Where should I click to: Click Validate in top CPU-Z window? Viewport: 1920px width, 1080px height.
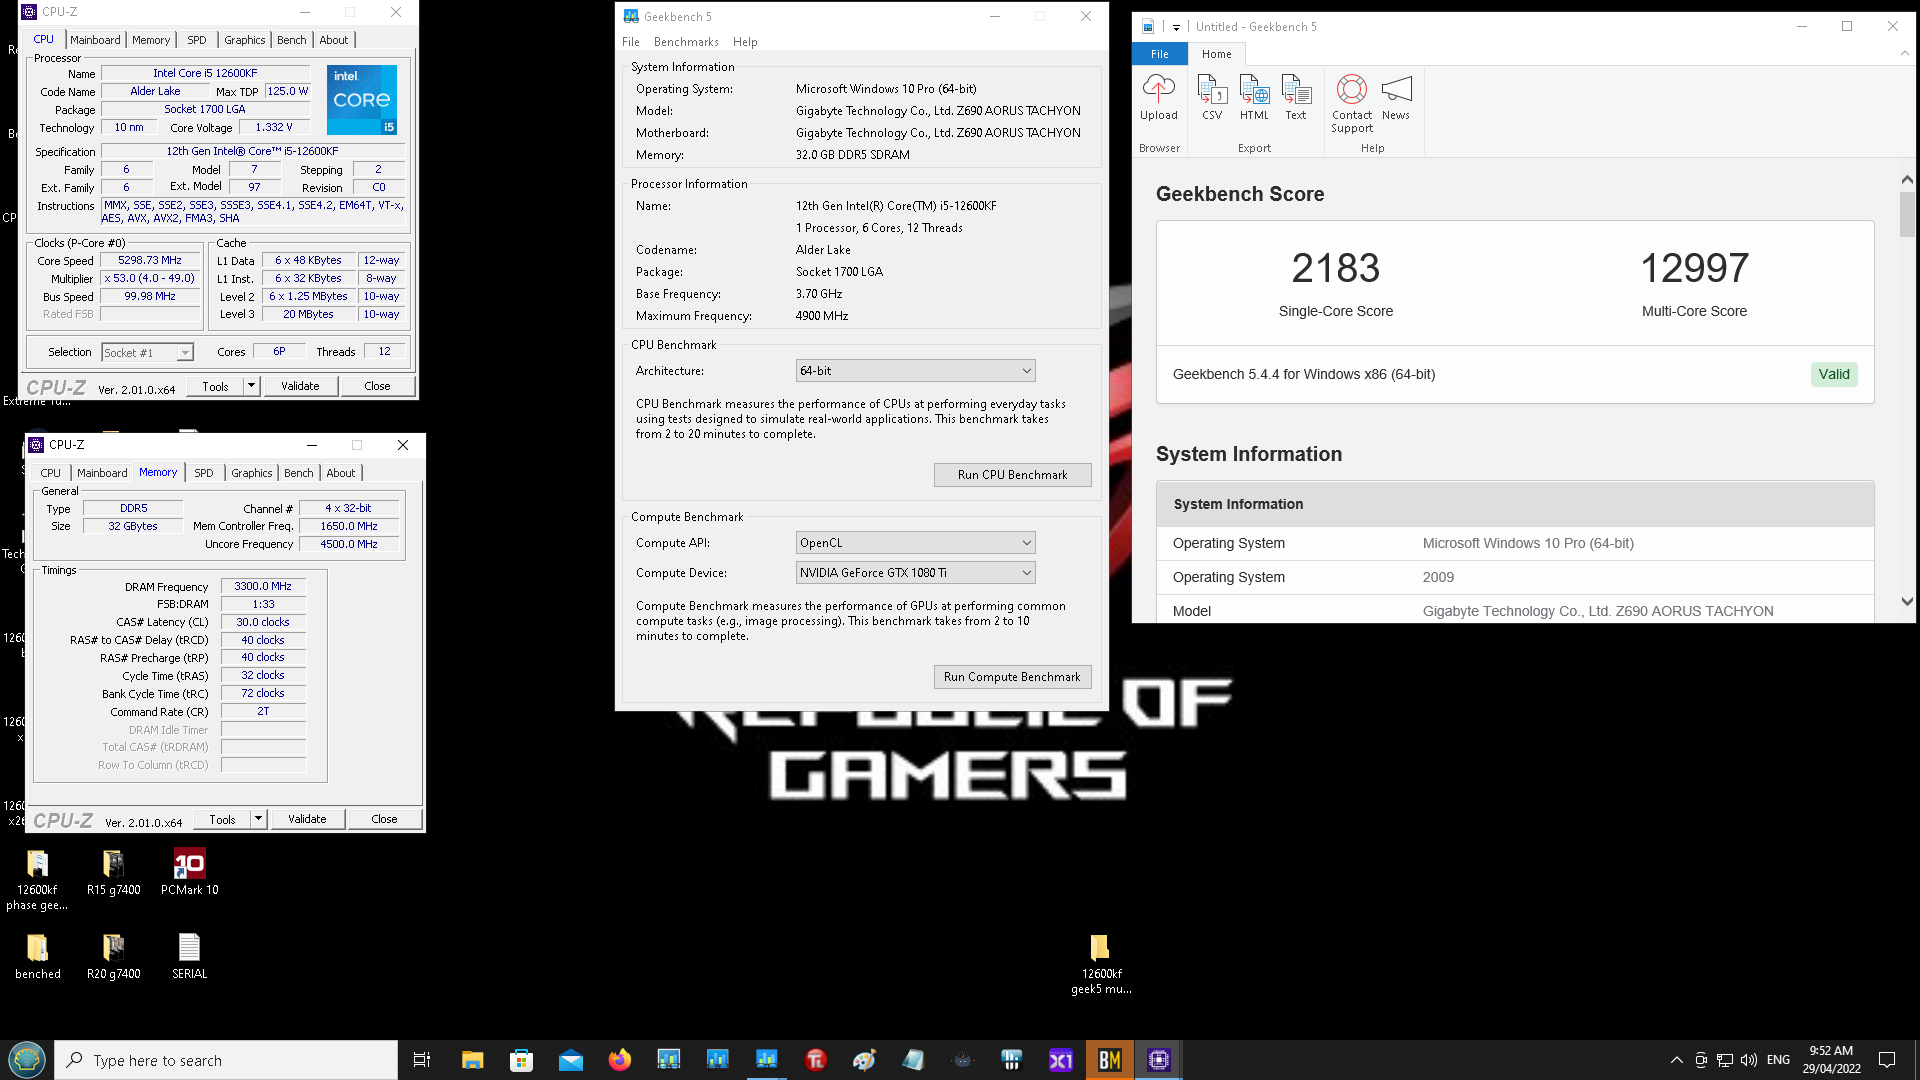click(x=300, y=386)
